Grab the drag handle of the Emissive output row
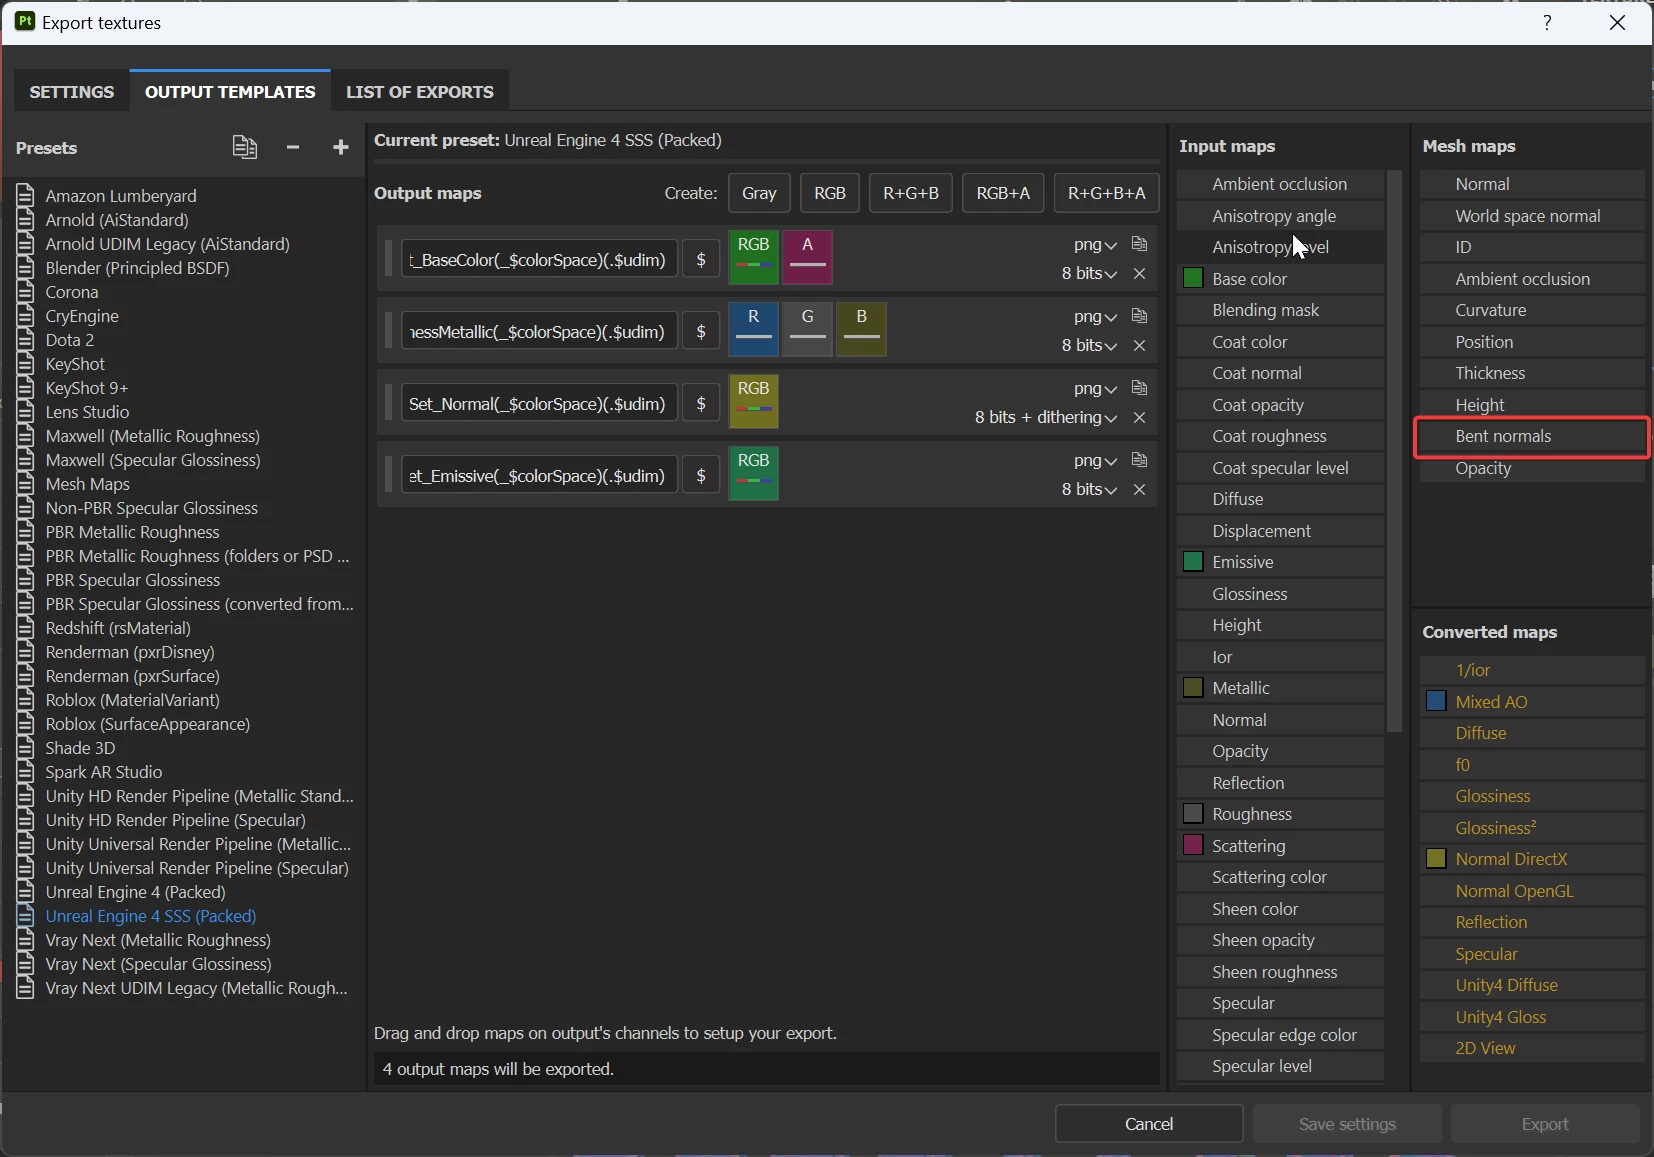 tap(388, 475)
